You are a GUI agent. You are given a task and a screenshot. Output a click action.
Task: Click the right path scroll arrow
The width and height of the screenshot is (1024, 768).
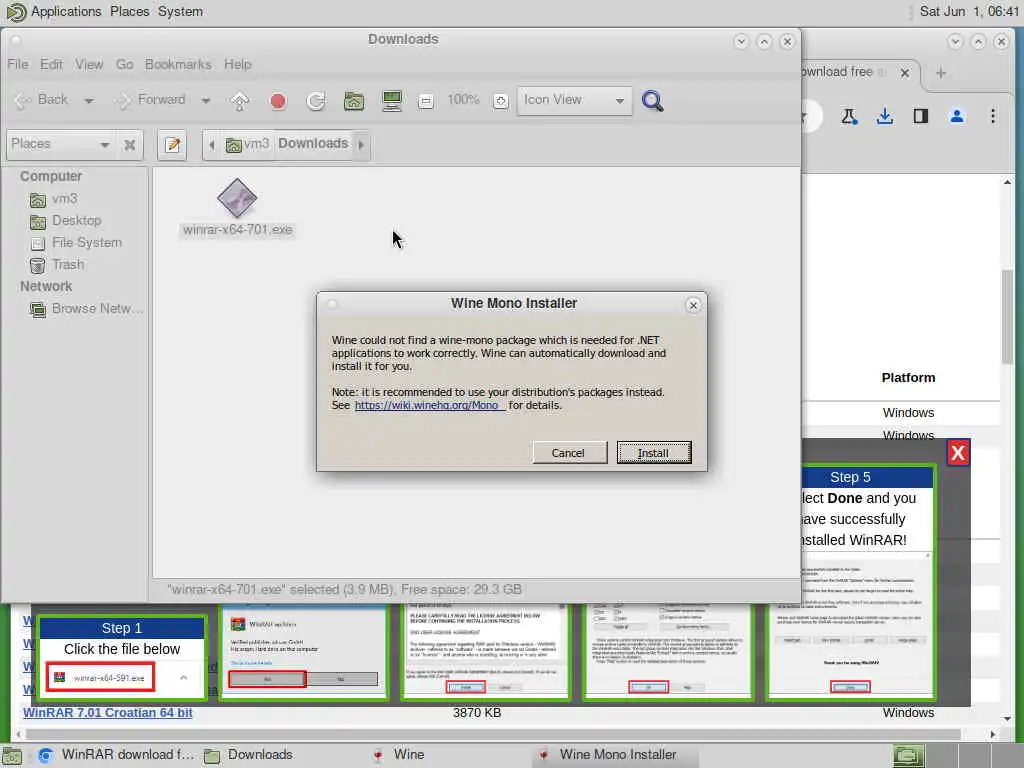coord(361,144)
